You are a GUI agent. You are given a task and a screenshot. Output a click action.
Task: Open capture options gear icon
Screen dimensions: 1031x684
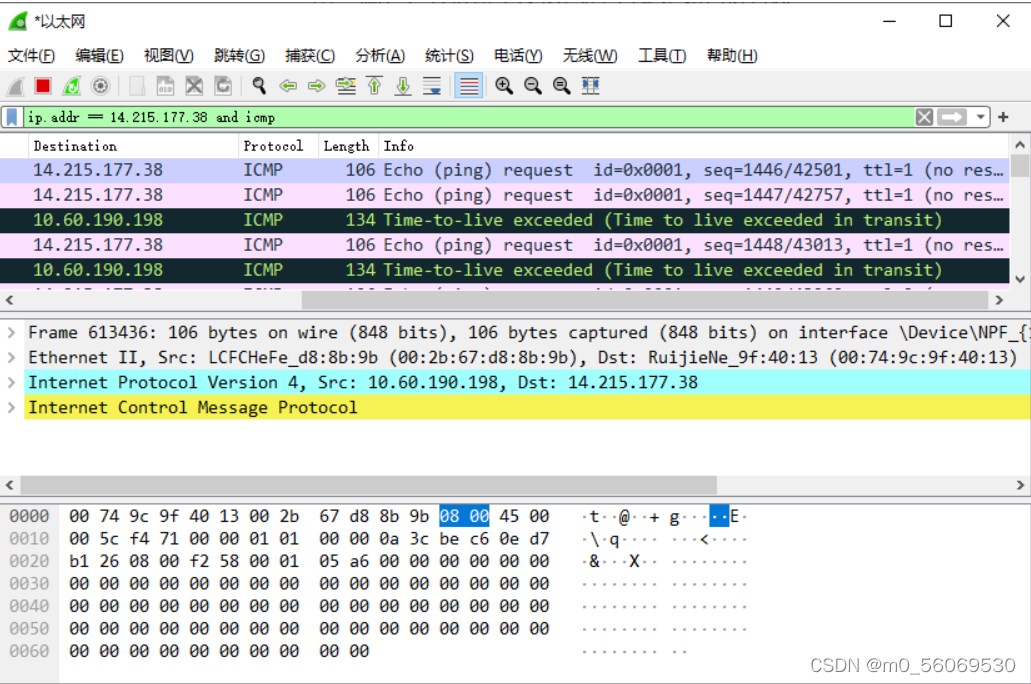click(x=100, y=86)
